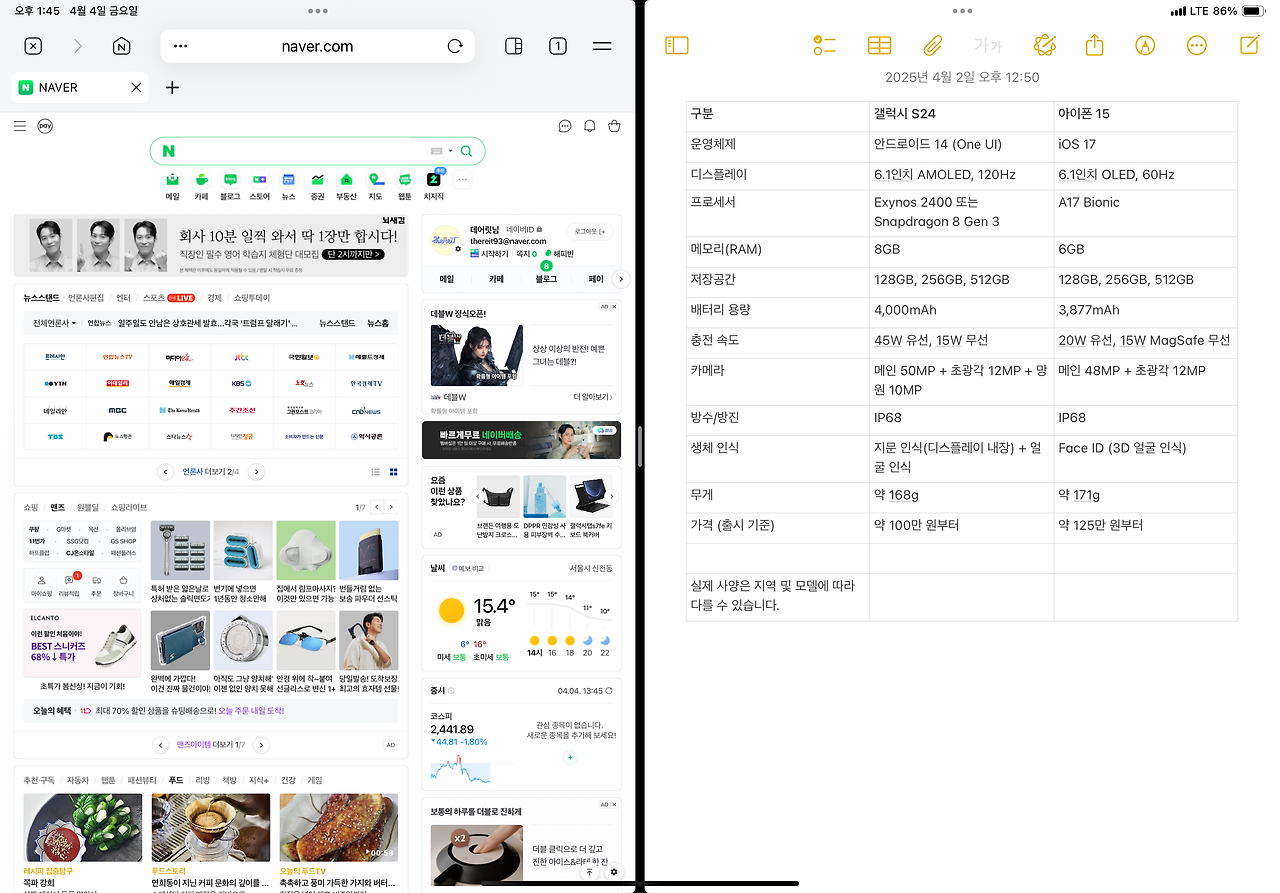Image resolution: width=1280 pixels, height=893 pixels.
Task: Open Naver shopping basket icon
Action: click(x=614, y=126)
